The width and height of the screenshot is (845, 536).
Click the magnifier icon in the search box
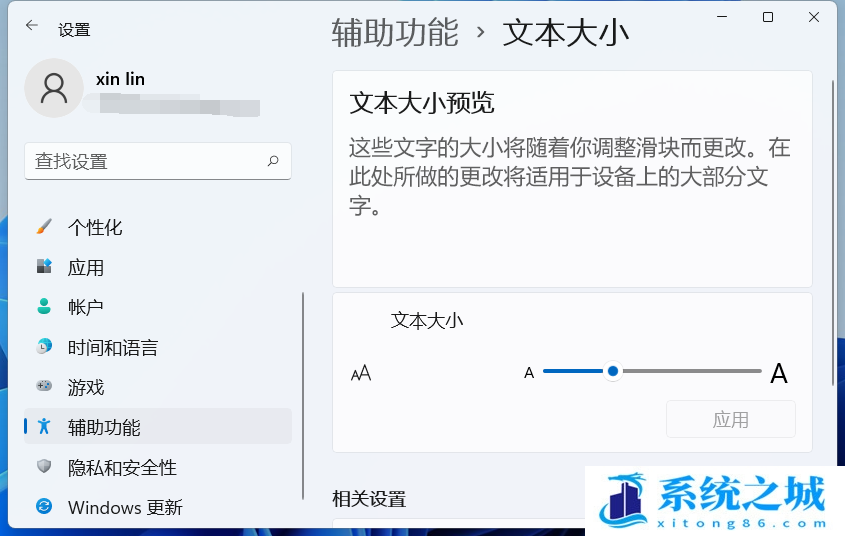[x=273, y=161]
